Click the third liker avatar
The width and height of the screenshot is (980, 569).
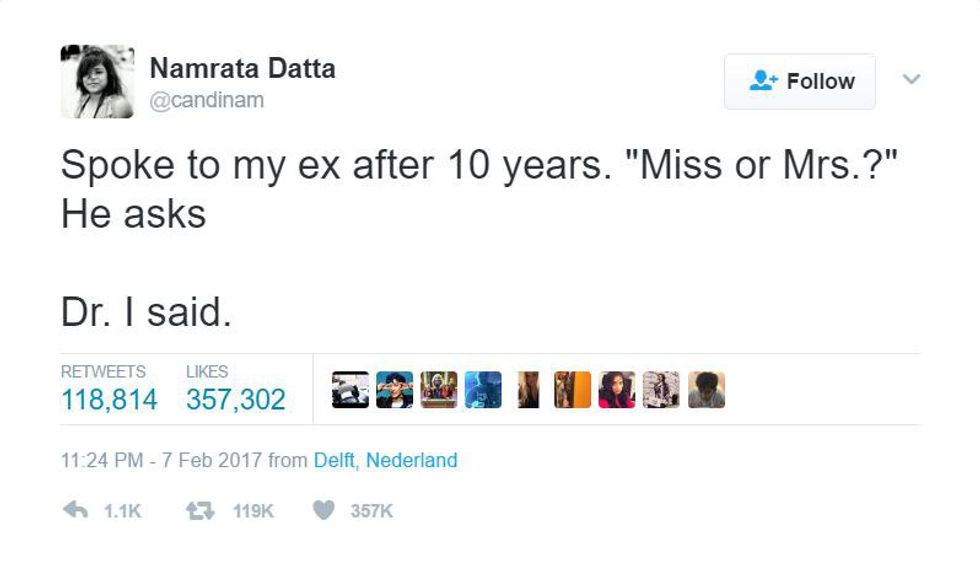coord(439,390)
